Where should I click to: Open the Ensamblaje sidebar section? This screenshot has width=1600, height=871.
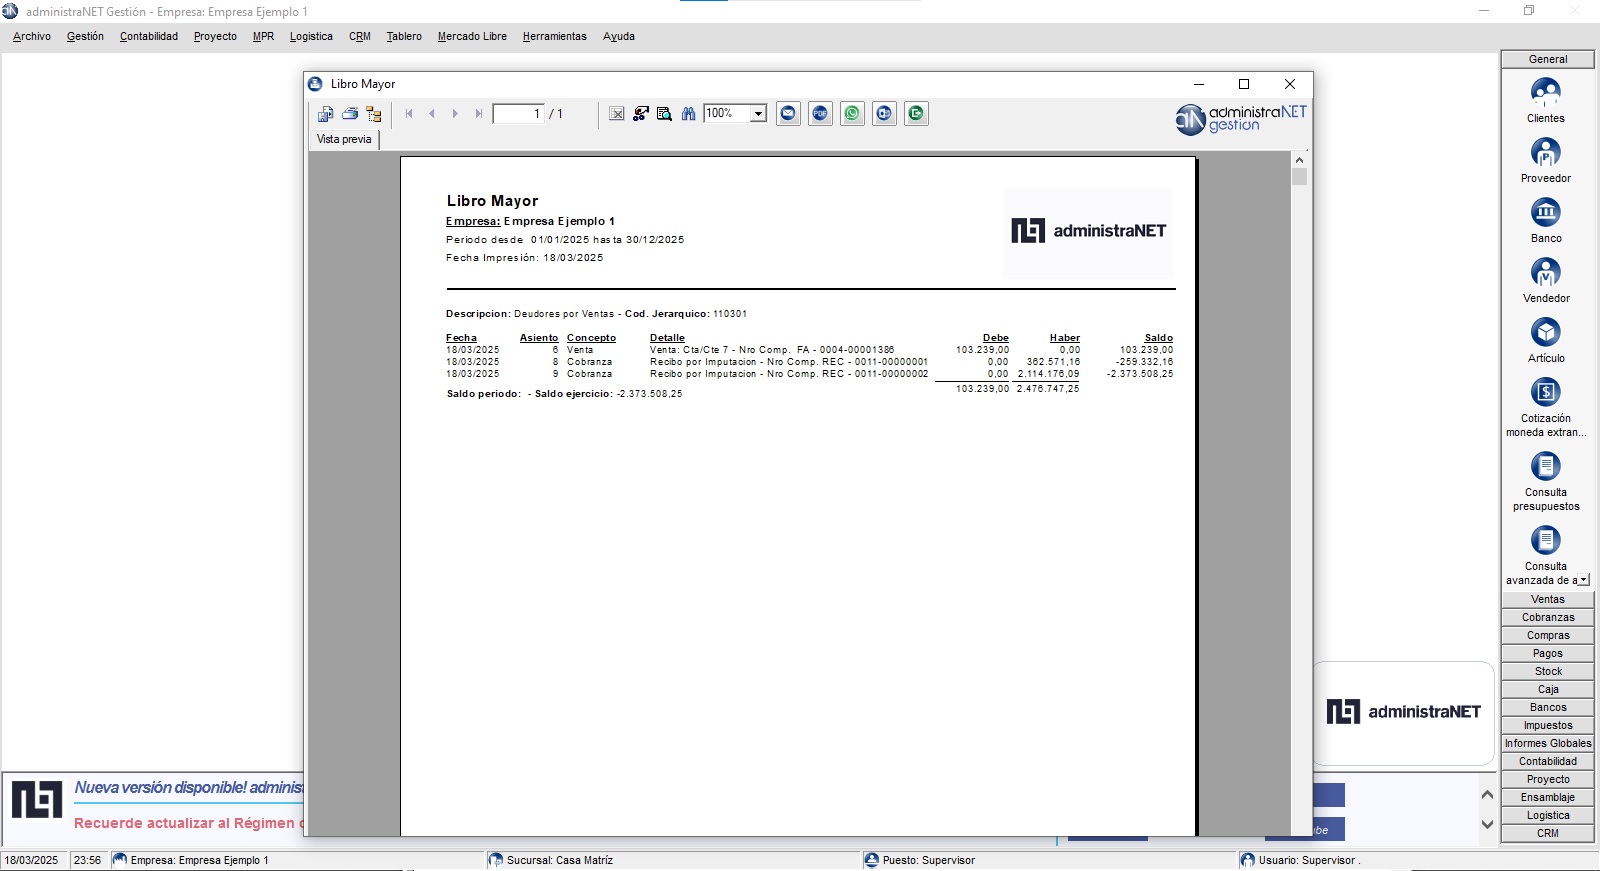(1548, 797)
